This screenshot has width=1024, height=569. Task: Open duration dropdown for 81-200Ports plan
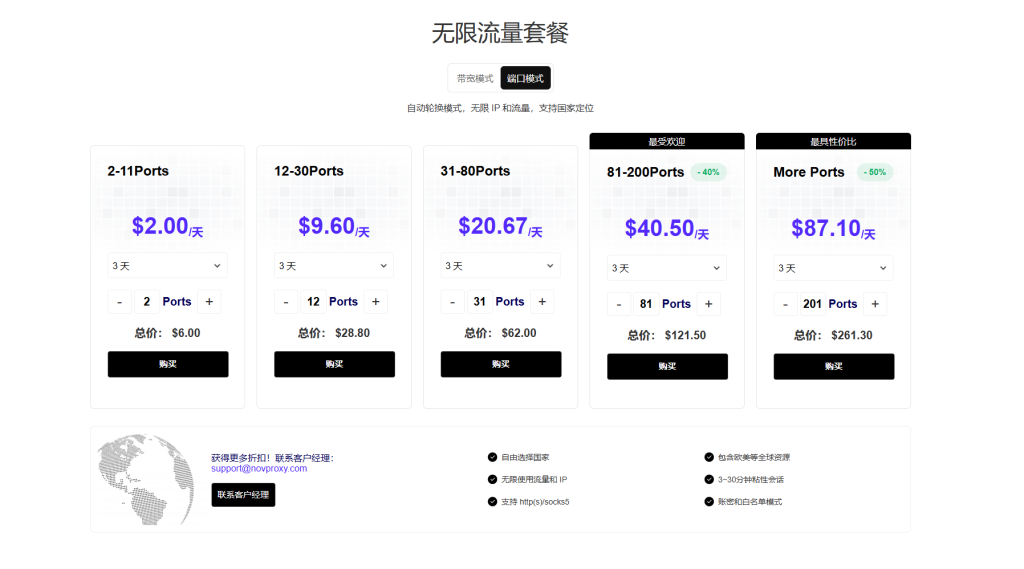coord(667,268)
